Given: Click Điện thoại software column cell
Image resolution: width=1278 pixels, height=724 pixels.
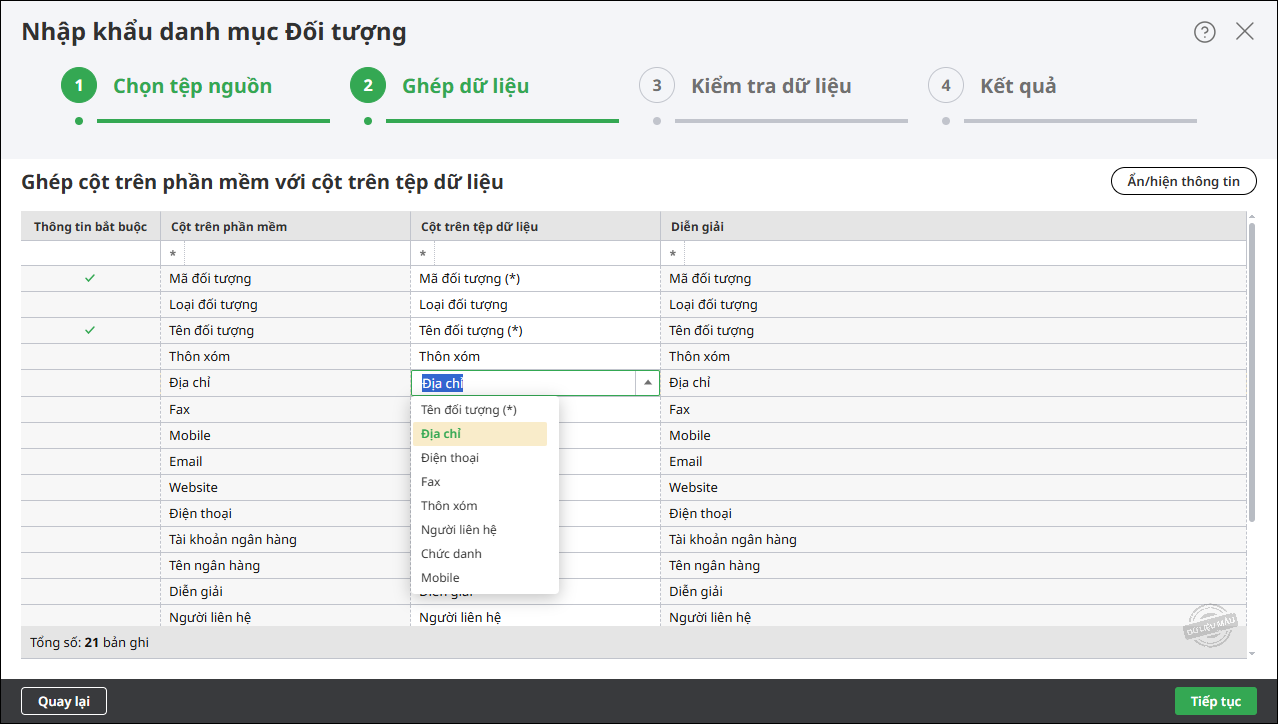Looking at the screenshot, I should (285, 514).
